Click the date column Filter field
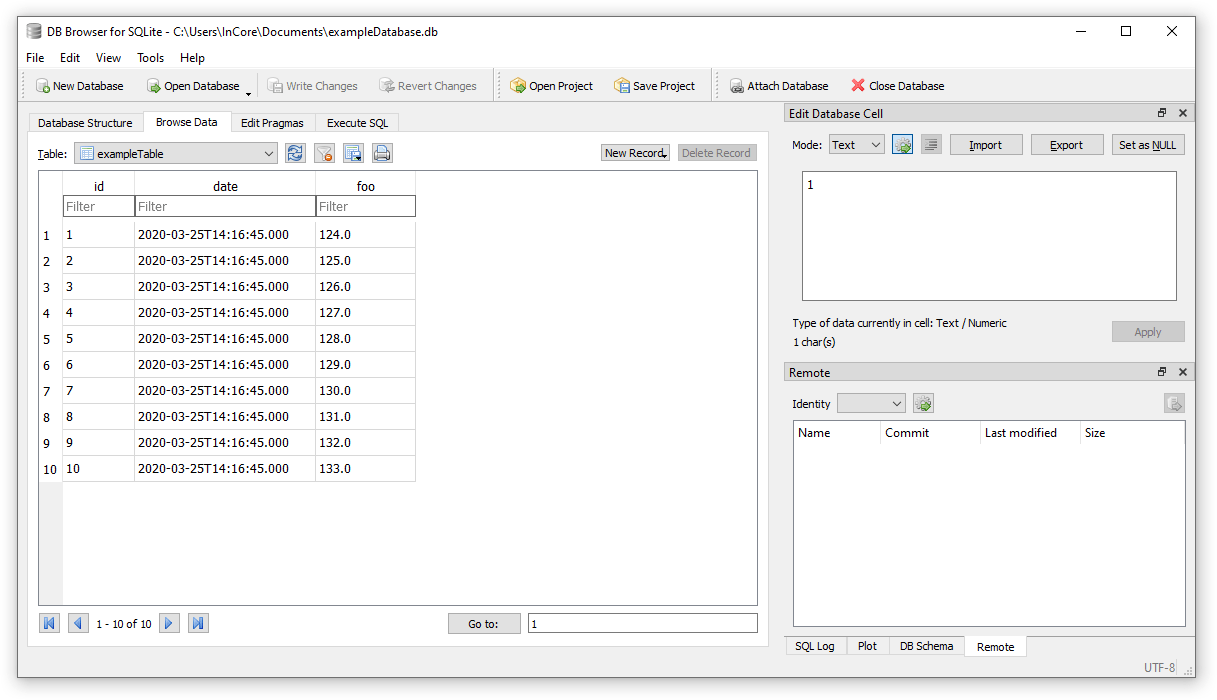 pos(225,206)
